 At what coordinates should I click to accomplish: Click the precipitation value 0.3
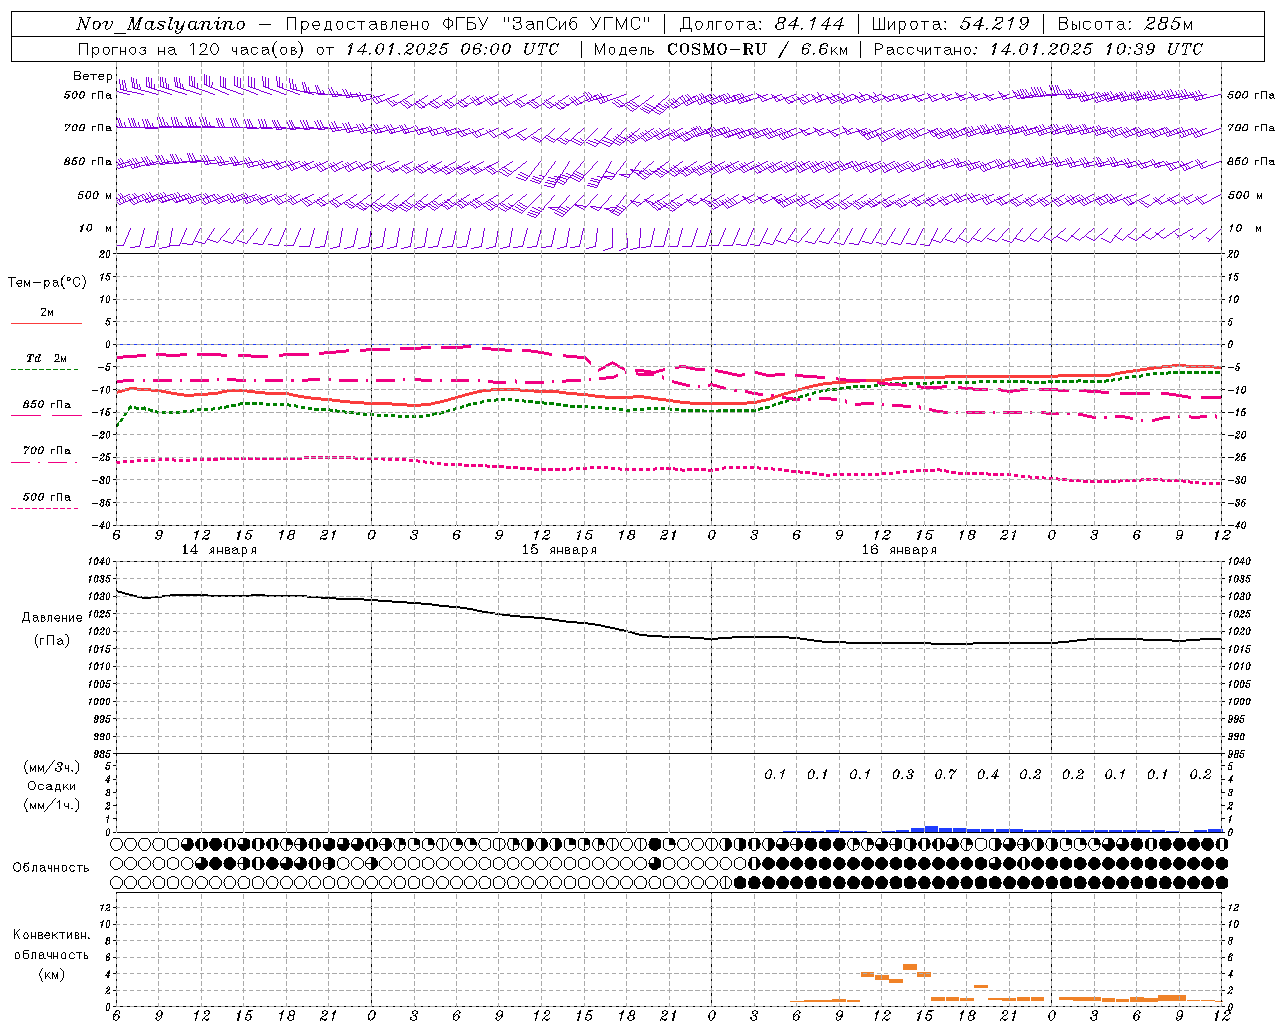click(903, 775)
